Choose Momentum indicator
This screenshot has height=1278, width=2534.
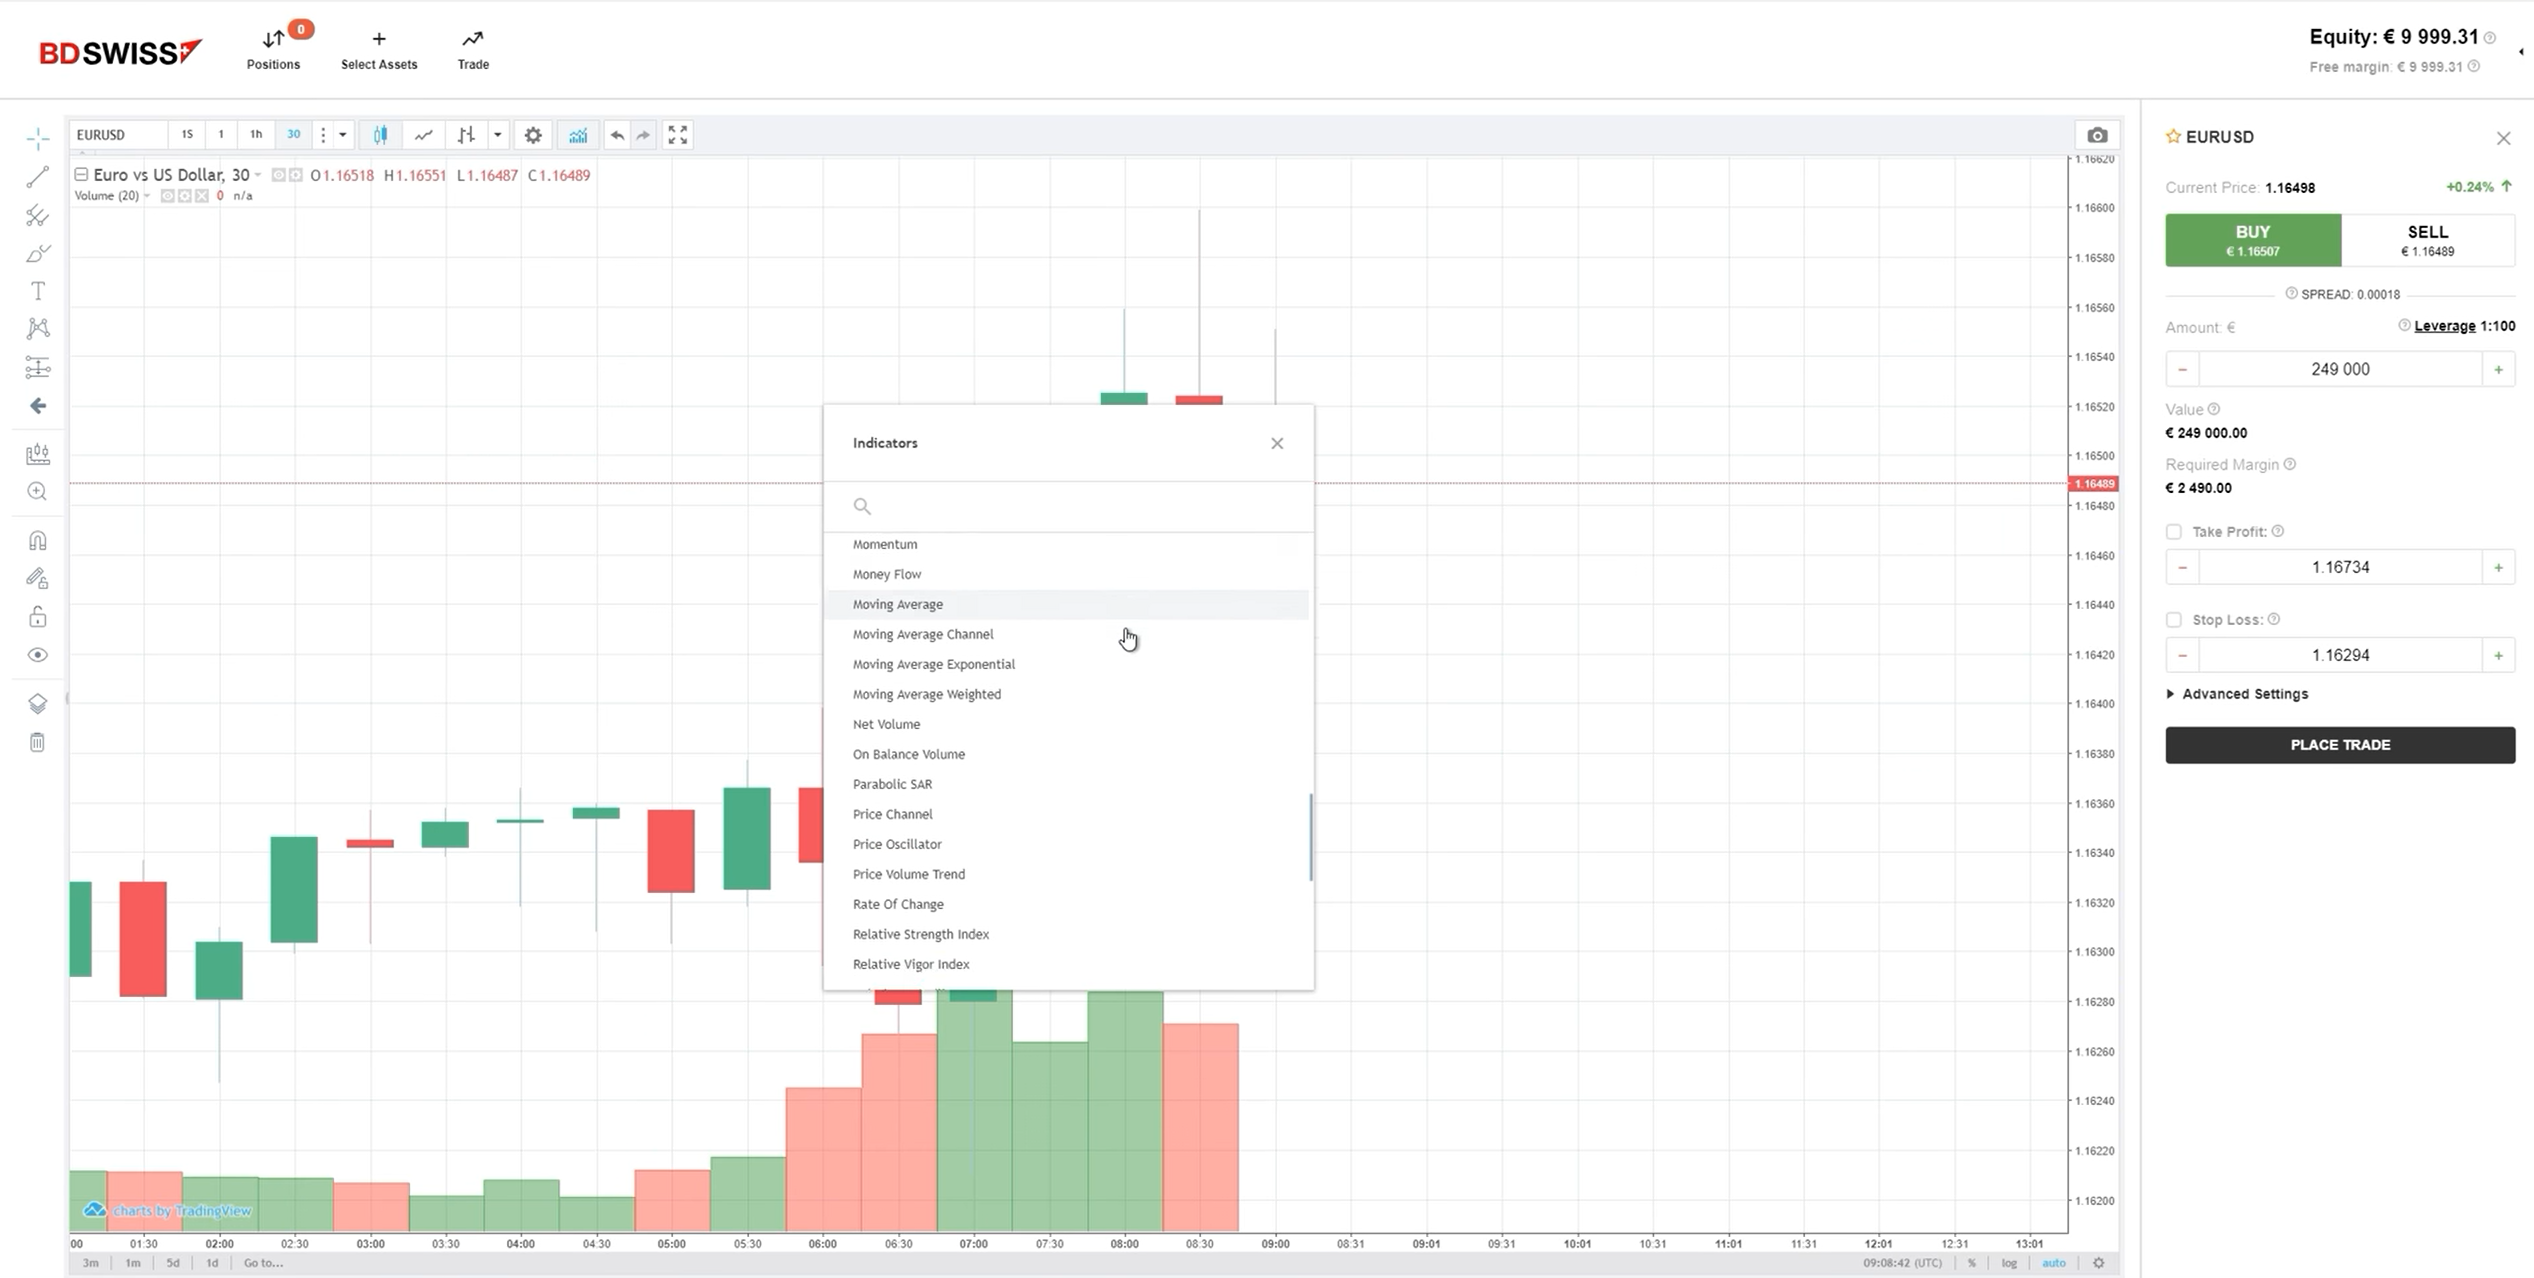click(x=1067, y=544)
